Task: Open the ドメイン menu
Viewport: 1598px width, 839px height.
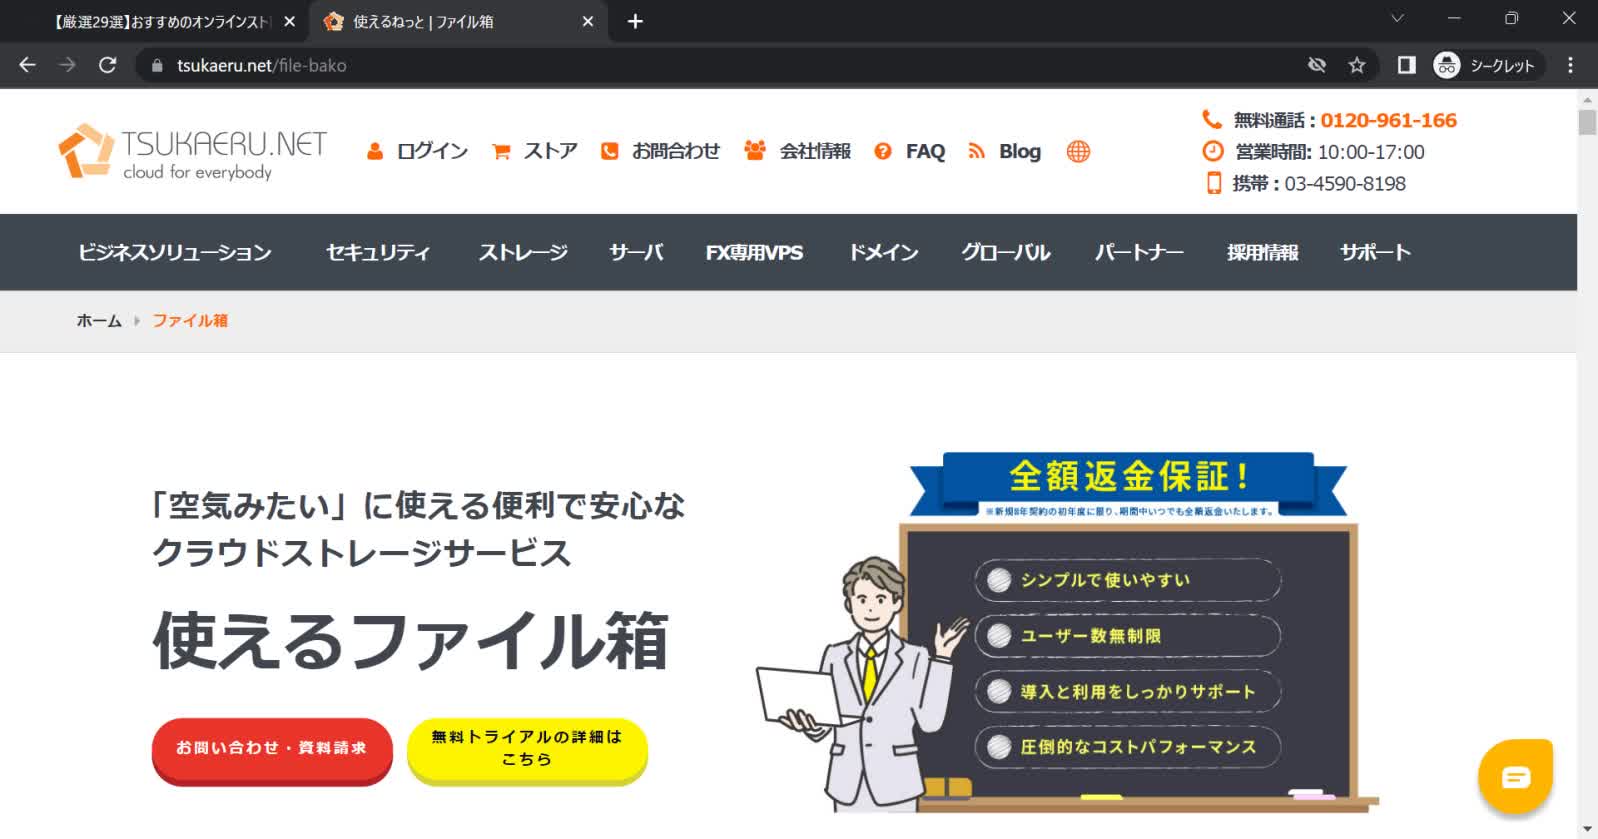Action: pyautogui.click(x=883, y=252)
